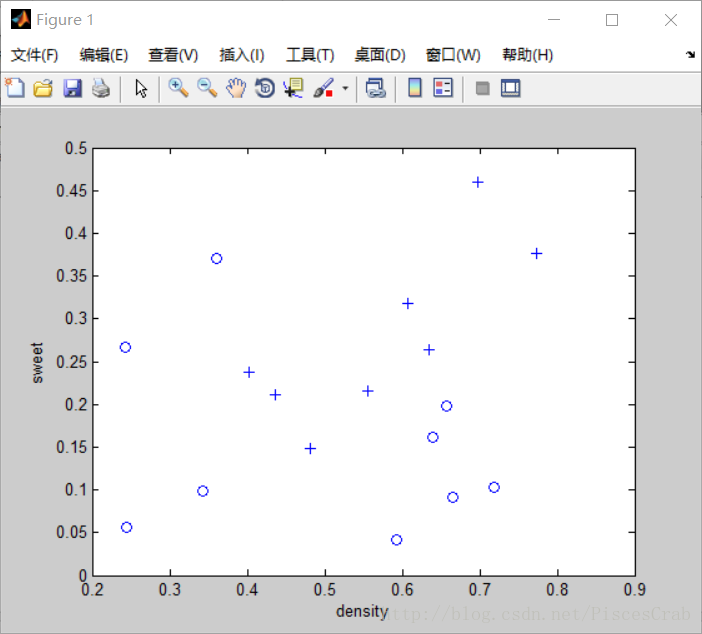Click the 'sweet' y-axis label
Viewport: 702px width, 634px height.
[x=38, y=363]
